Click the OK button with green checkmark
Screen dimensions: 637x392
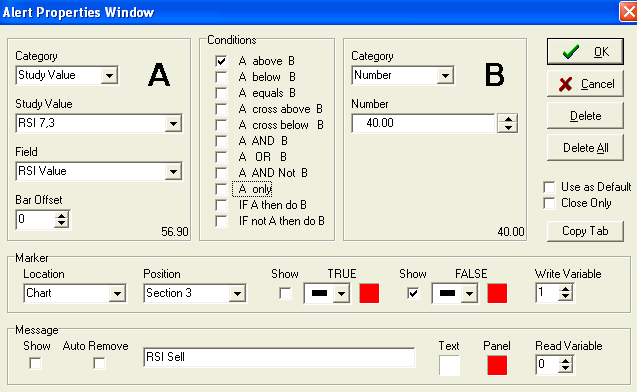tap(585, 52)
